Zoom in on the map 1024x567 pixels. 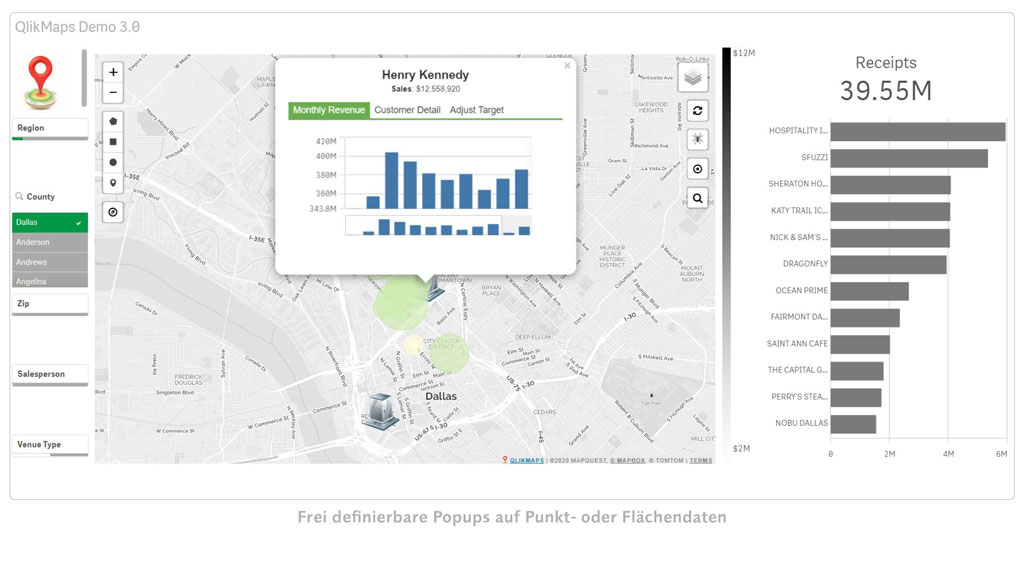point(113,73)
